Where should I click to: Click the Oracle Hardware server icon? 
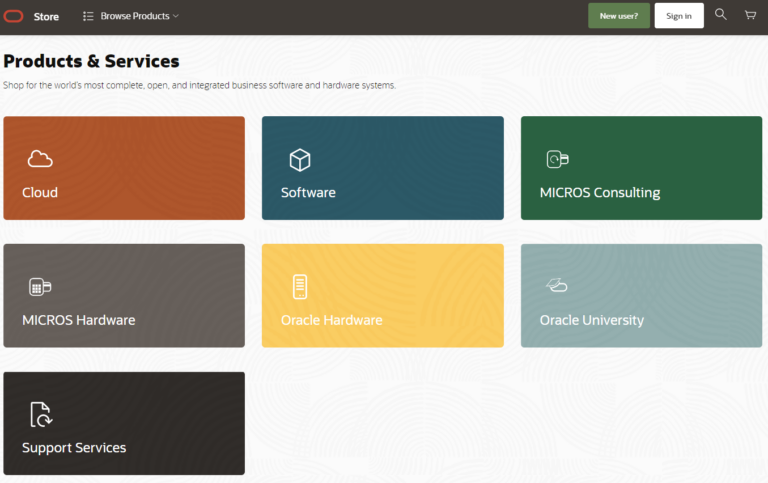[299, 287]
